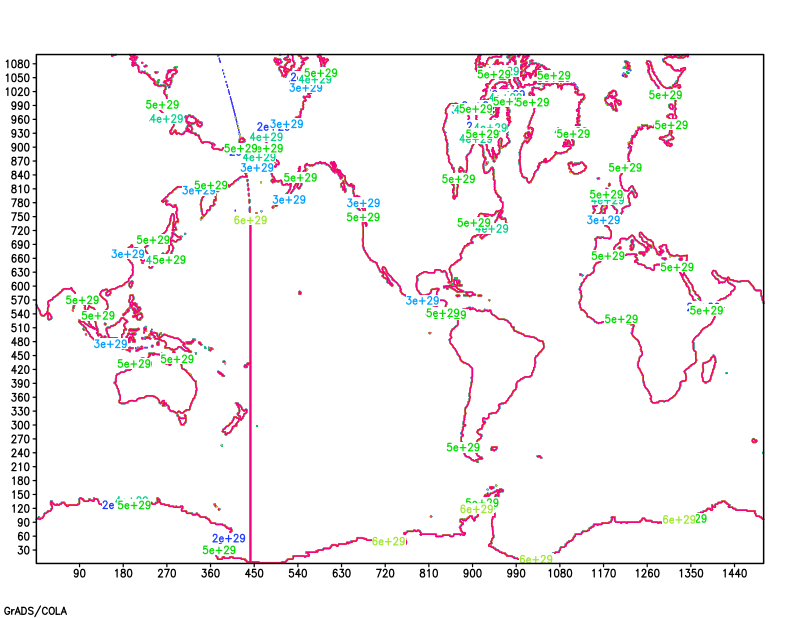Click the 600 tick label on y-axis
Screen dimensions: 800x618
tap(22, 286)
